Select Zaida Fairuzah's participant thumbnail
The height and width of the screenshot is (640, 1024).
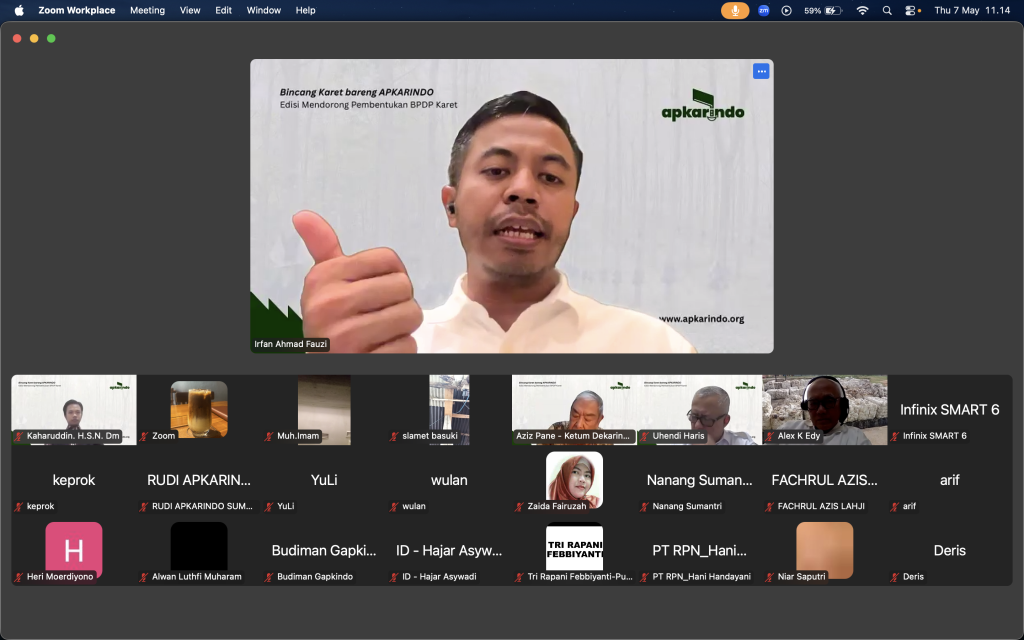point(574,481)
